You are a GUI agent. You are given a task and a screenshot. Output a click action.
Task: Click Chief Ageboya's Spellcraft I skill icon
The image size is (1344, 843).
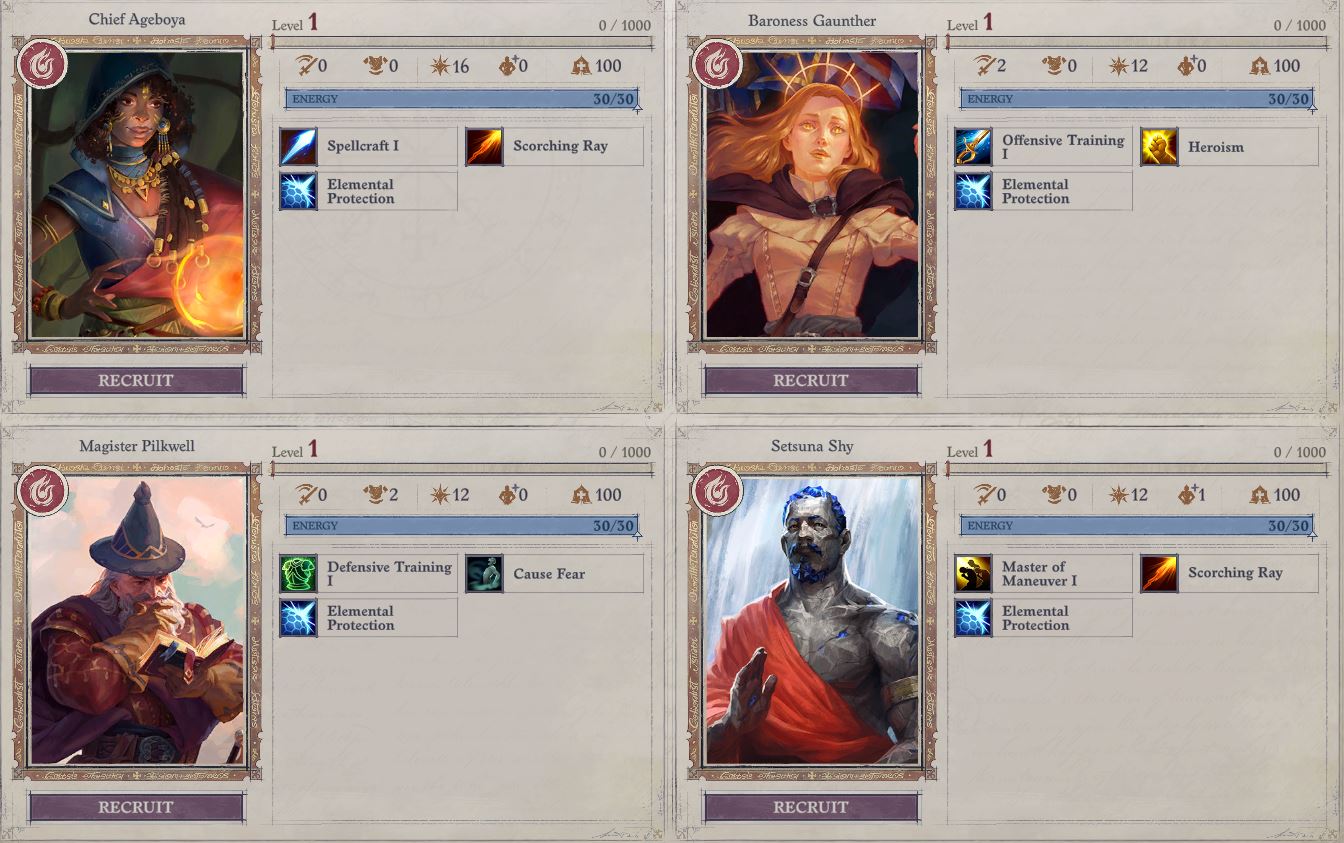pyautogui.click(x=298, y=147)
